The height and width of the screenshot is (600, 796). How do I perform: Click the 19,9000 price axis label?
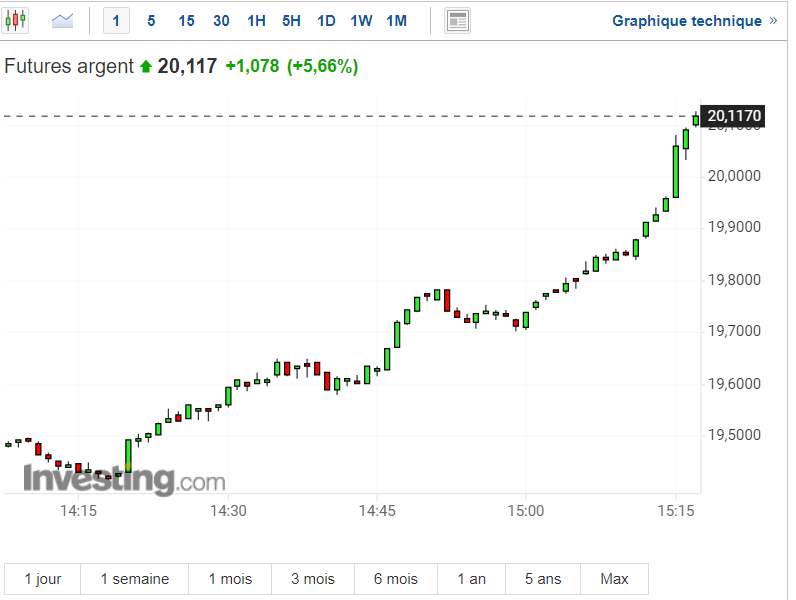735,227
